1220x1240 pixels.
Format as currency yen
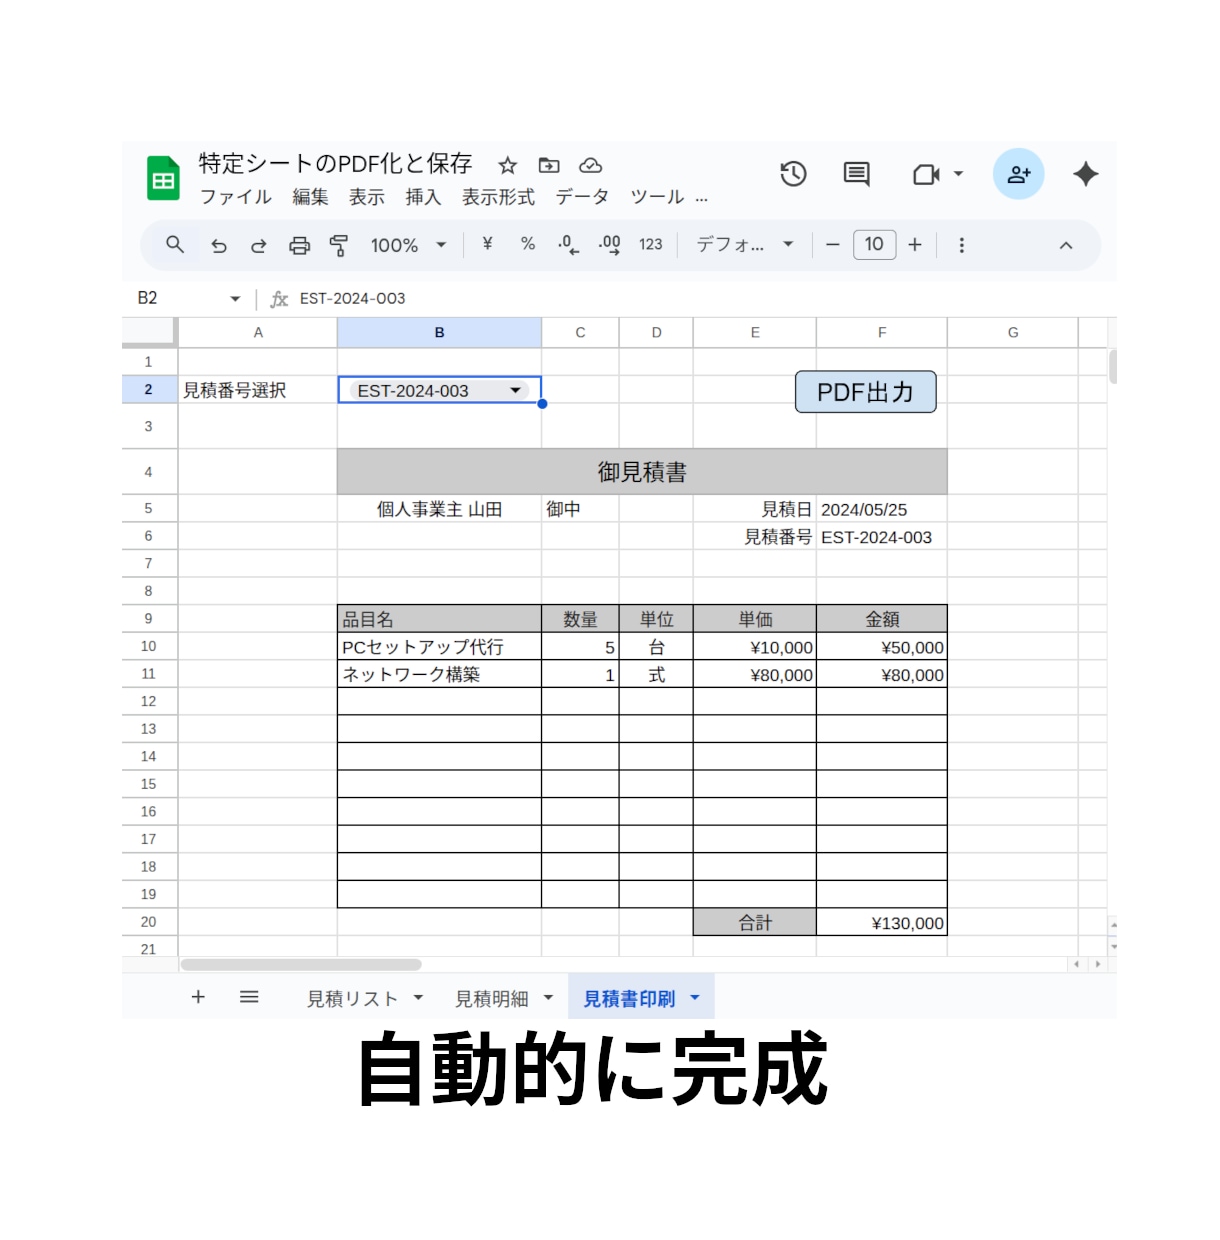(x=487, y=243)
